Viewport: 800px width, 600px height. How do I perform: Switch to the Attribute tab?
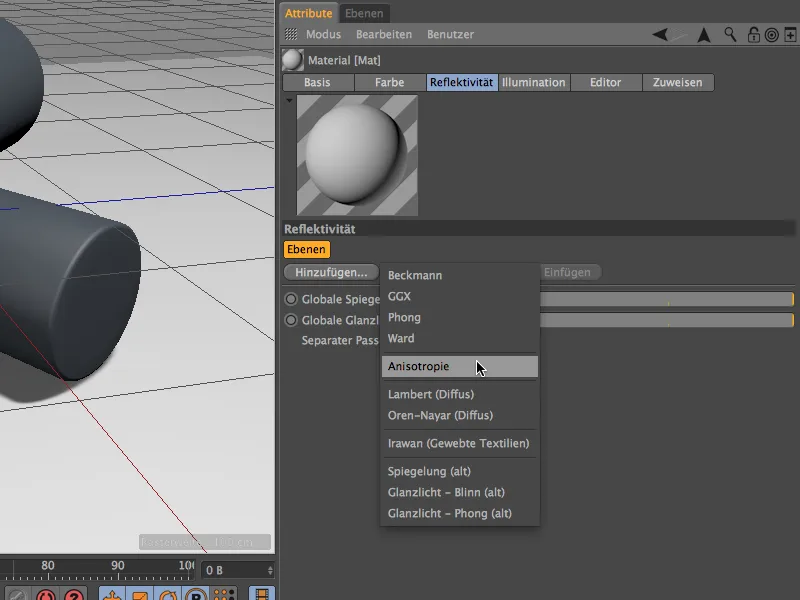(x=308, y=13)
